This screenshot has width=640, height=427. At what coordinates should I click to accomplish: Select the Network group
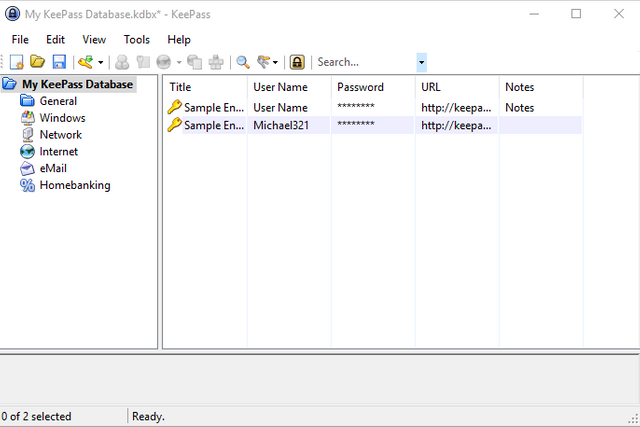(x=60, y=134)
